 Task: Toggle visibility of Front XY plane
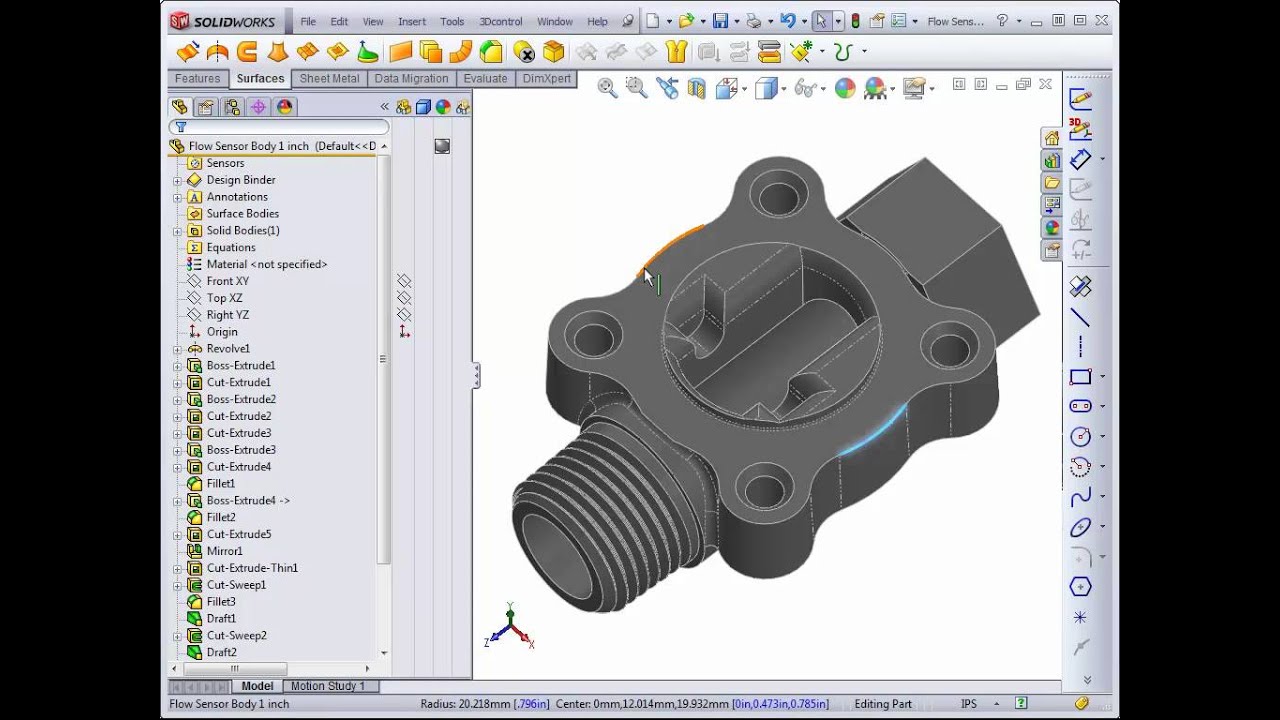404,281
